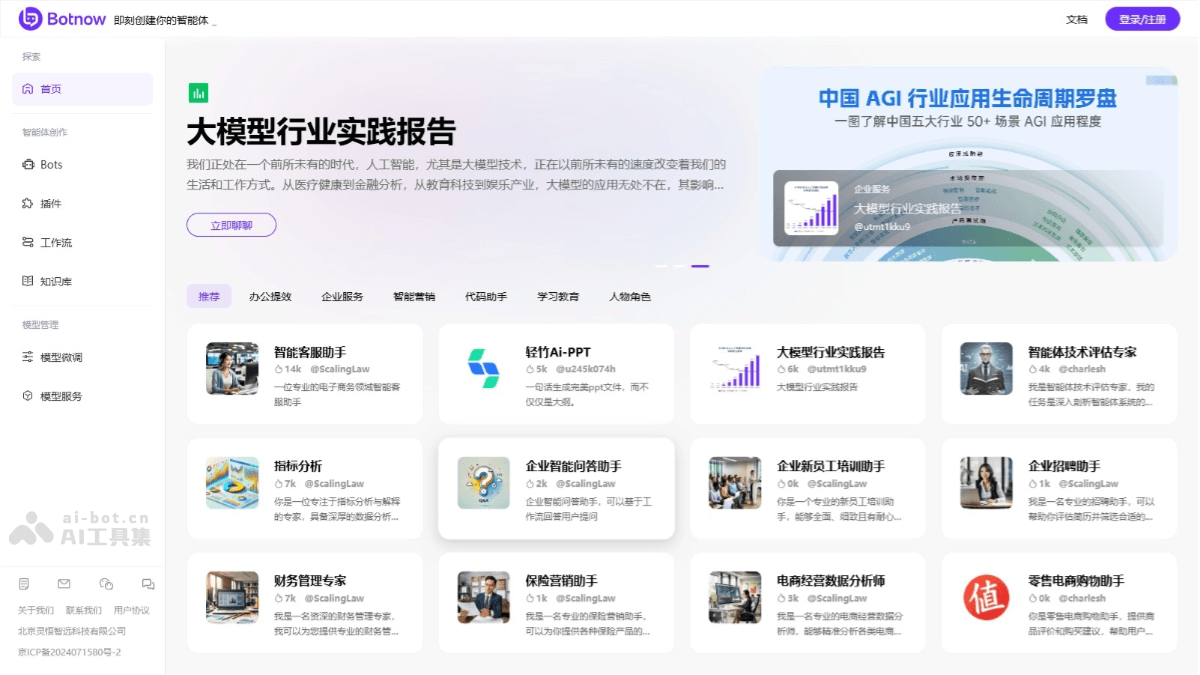Click the Botnow logo icon
Viewport: 1200px width, 675px height.
(x=30, y=19)
